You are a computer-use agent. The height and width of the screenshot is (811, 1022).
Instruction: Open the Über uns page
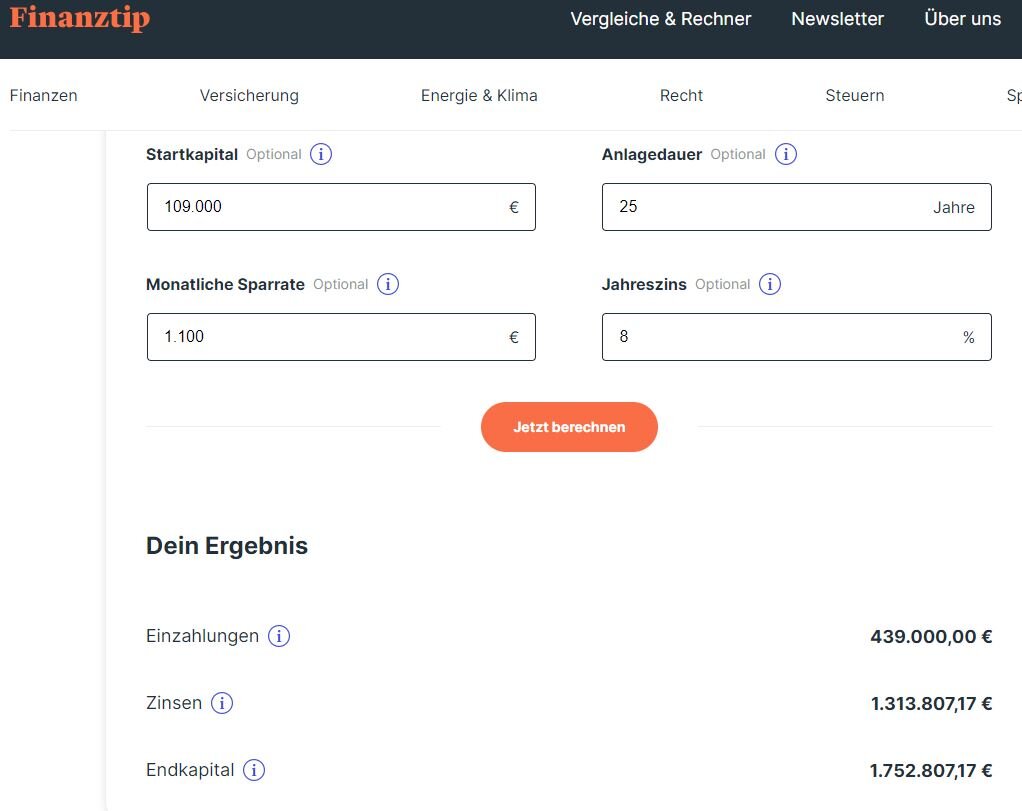[962, 19]
